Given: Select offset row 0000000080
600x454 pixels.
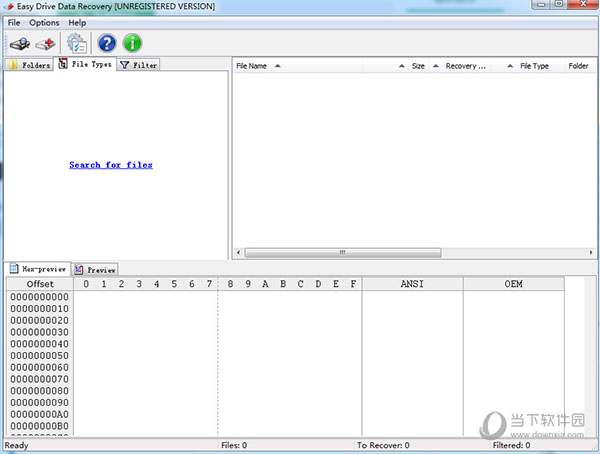Looking at the screenshot, I should (40, 391).
